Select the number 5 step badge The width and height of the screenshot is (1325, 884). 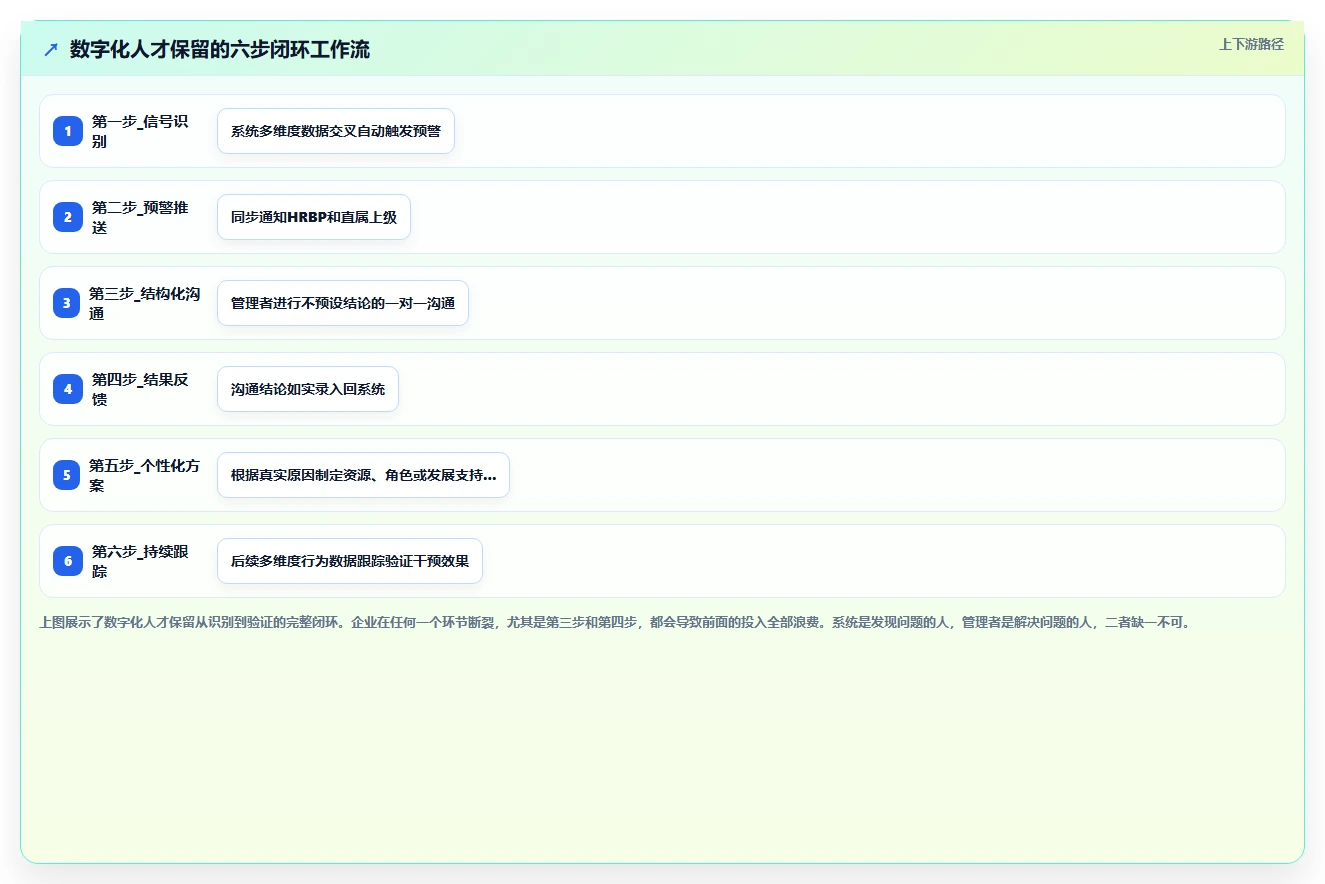coord(67,475)
